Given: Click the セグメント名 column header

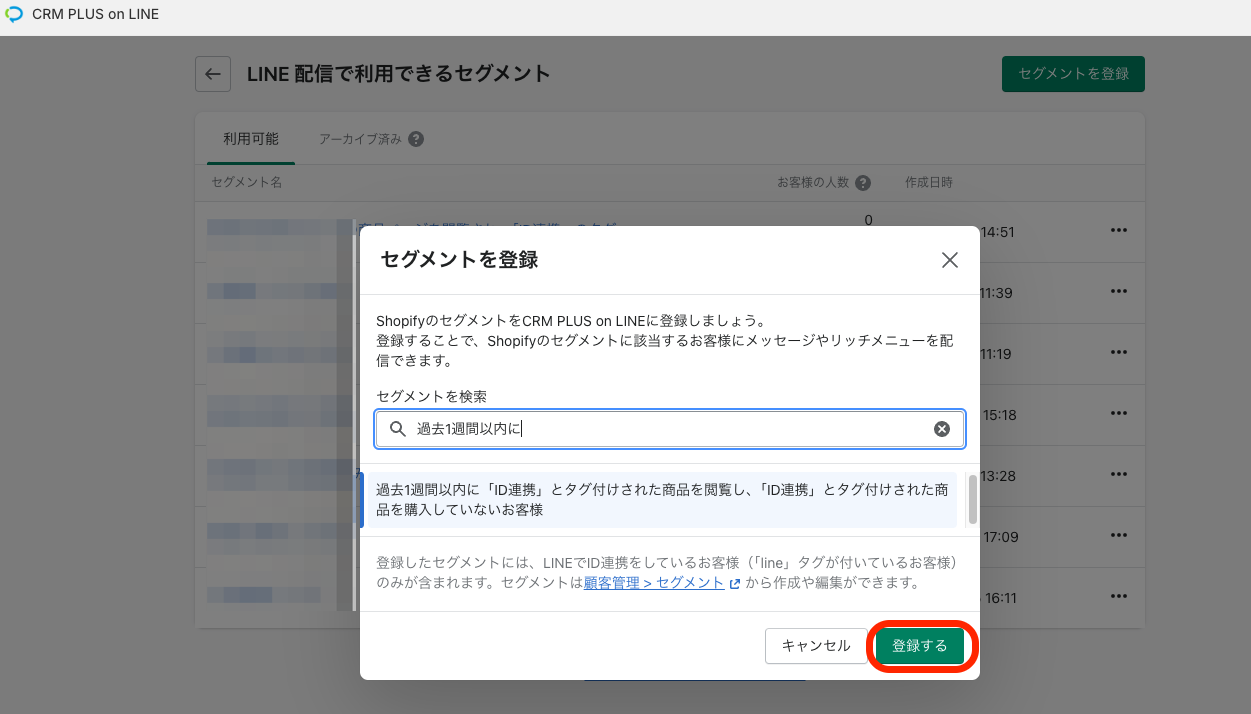Looking at the screenshot, I should [247, 183].
